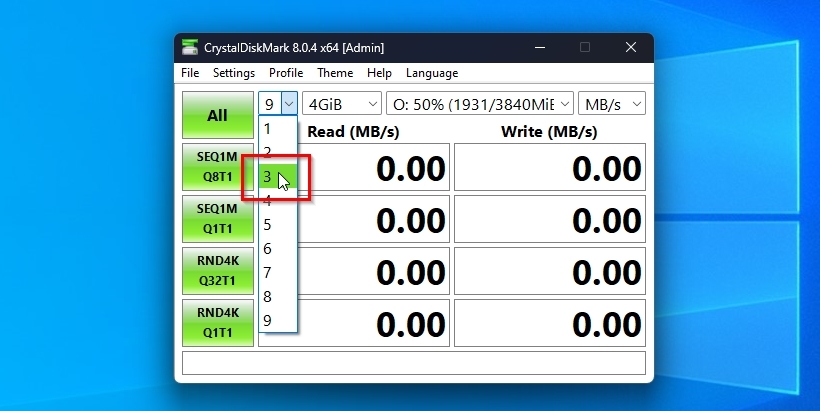
Task: Open the Help menu
Action: point(379,73)
